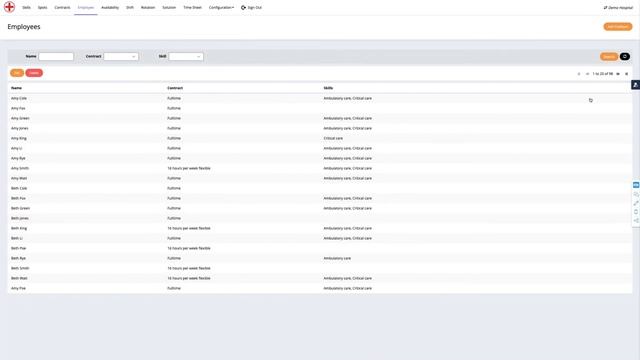Click the Skills column header
Viewport: 640px width, 360px height.
tap(328, 88)
